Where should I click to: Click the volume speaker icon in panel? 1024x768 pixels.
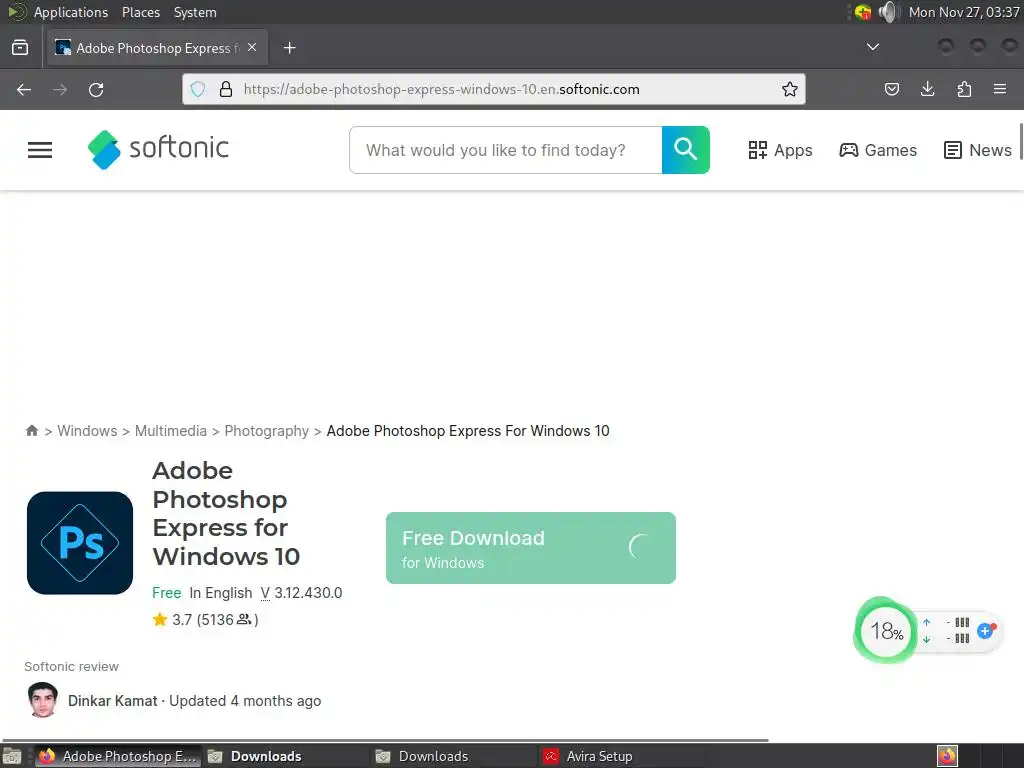point(888,12)
